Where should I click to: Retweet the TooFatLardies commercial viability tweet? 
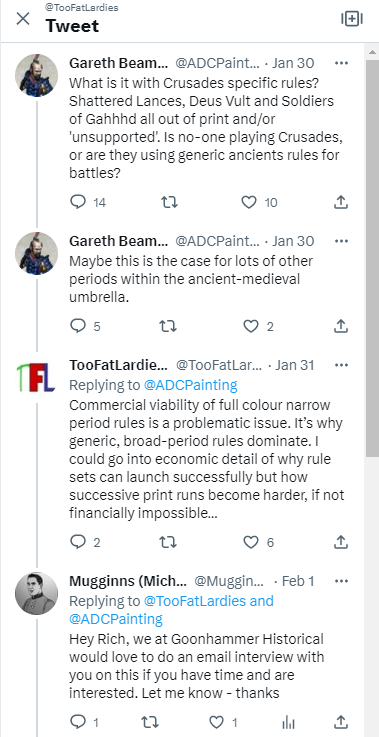click(x=168, y=542)
